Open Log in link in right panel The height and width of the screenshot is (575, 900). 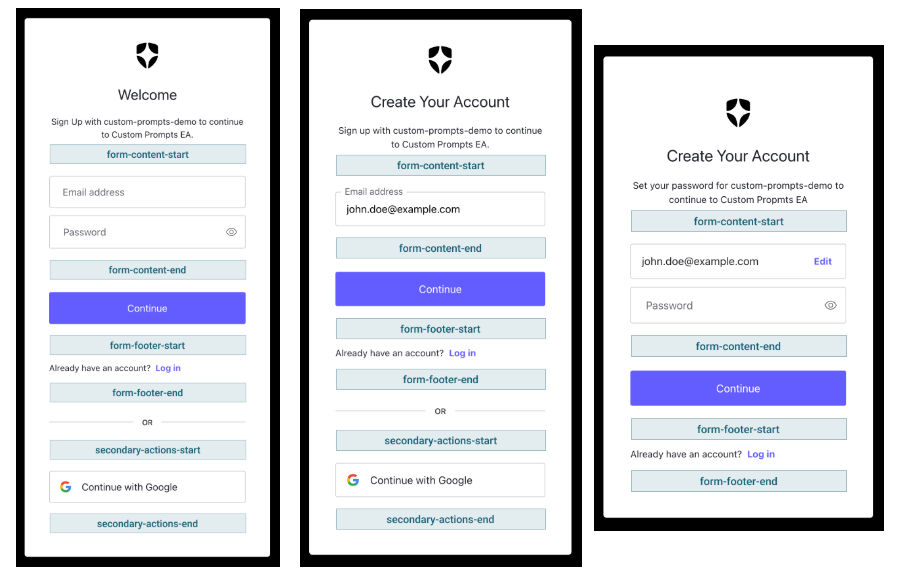(x=761, y=454)
